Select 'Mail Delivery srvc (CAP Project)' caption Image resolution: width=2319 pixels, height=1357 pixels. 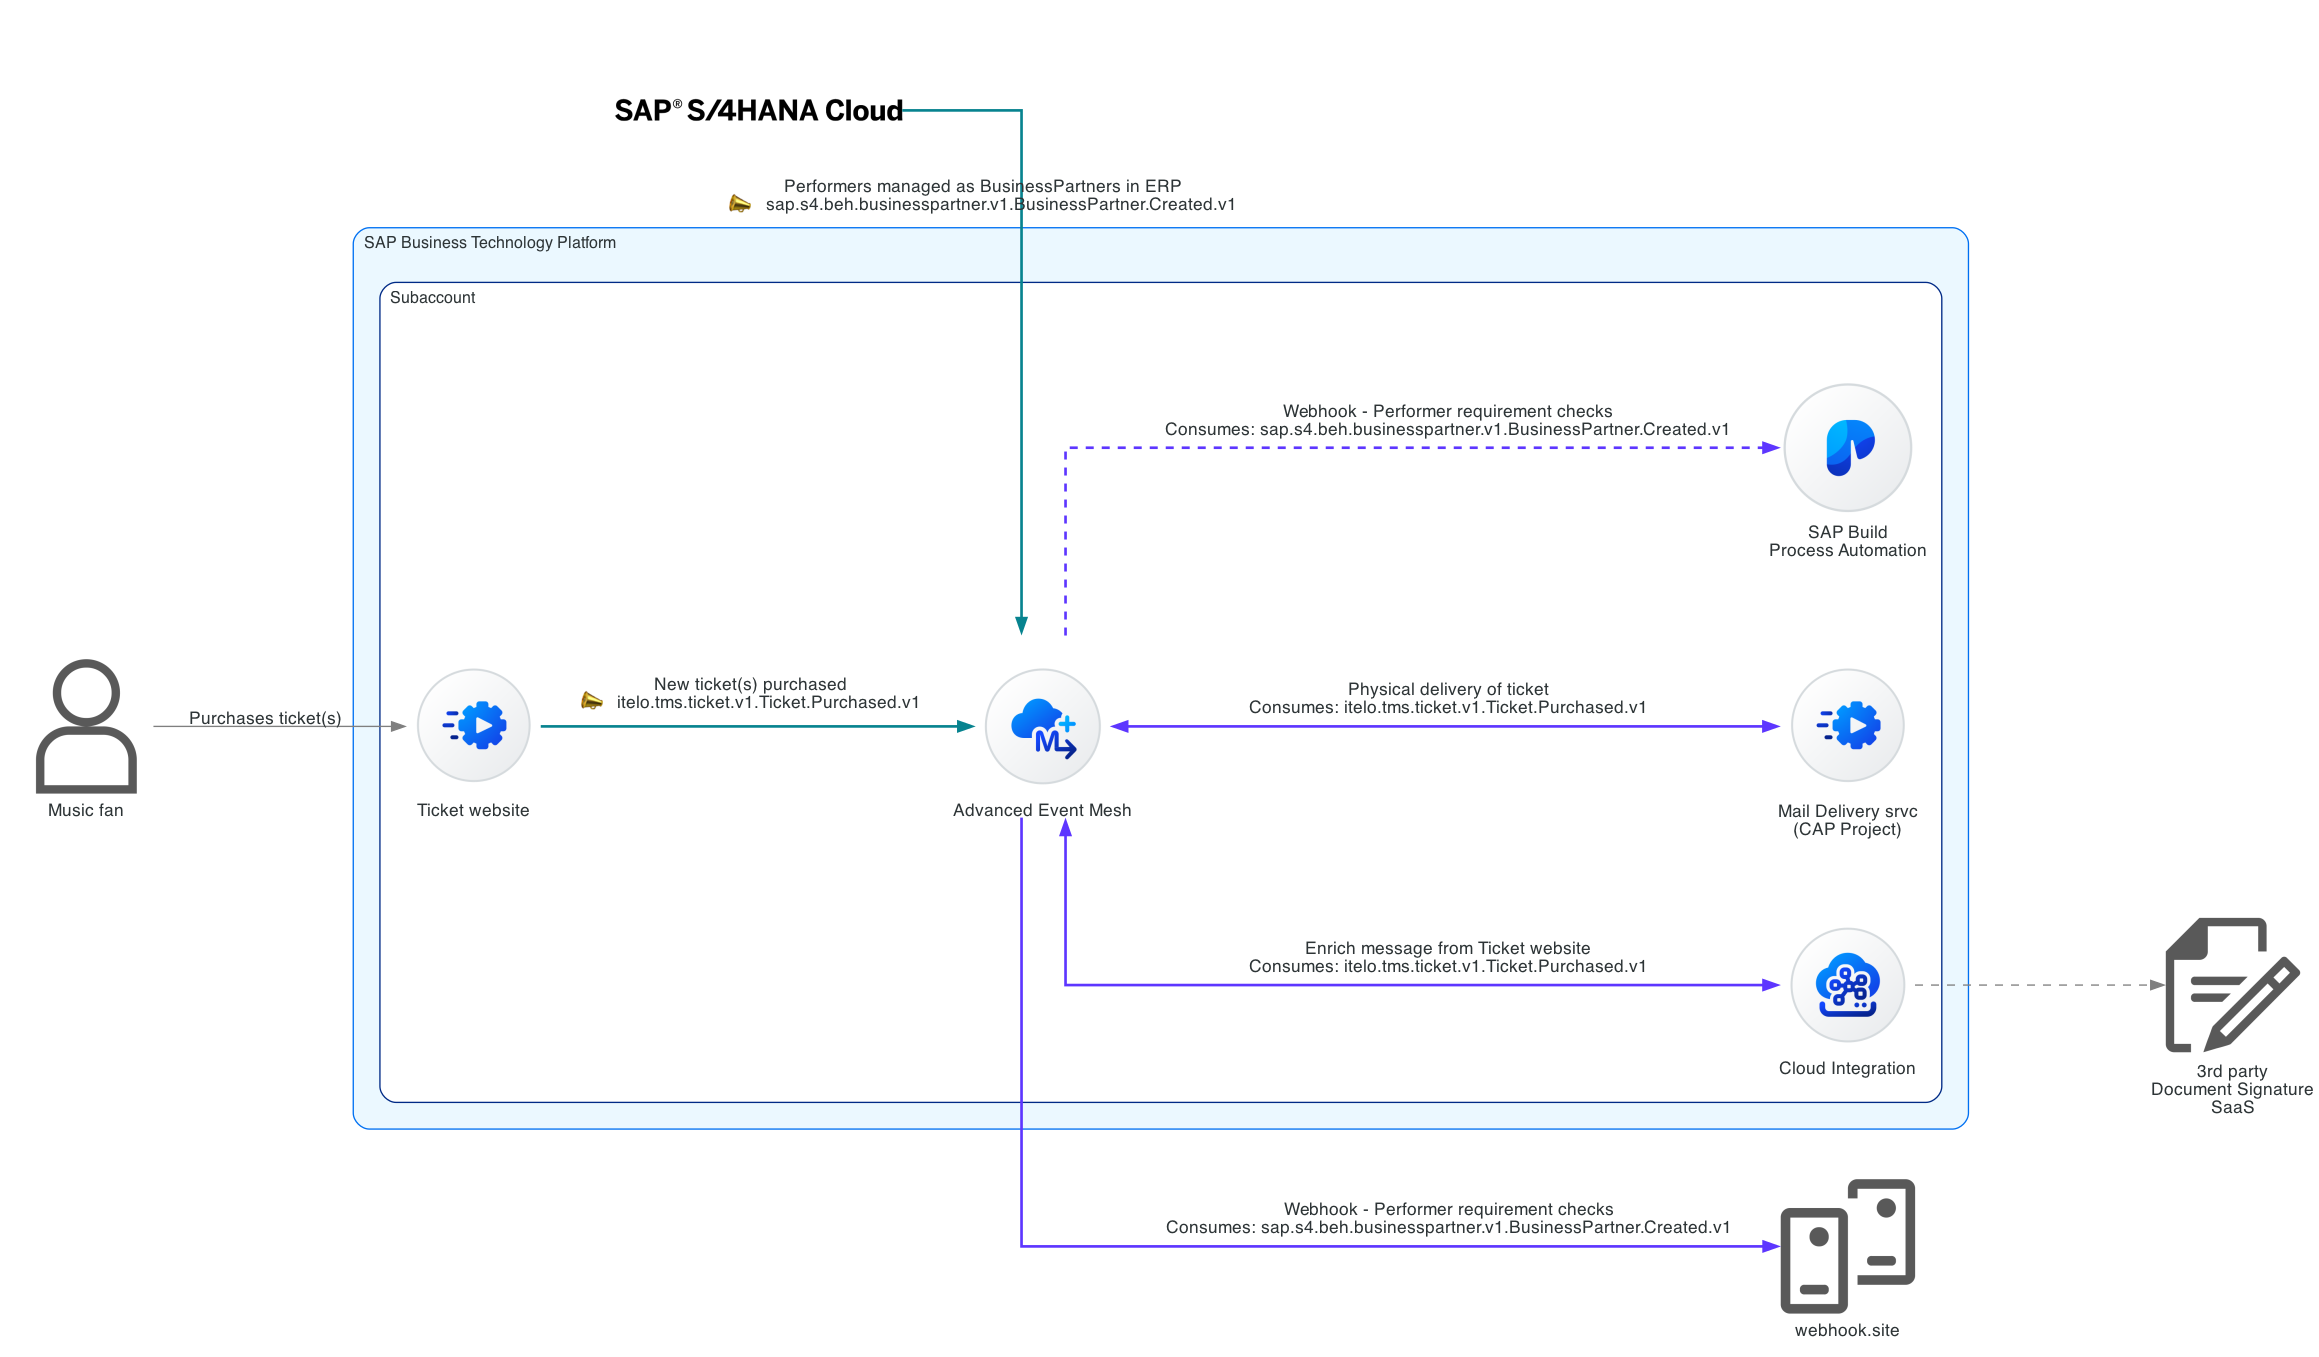(1847, 820)
